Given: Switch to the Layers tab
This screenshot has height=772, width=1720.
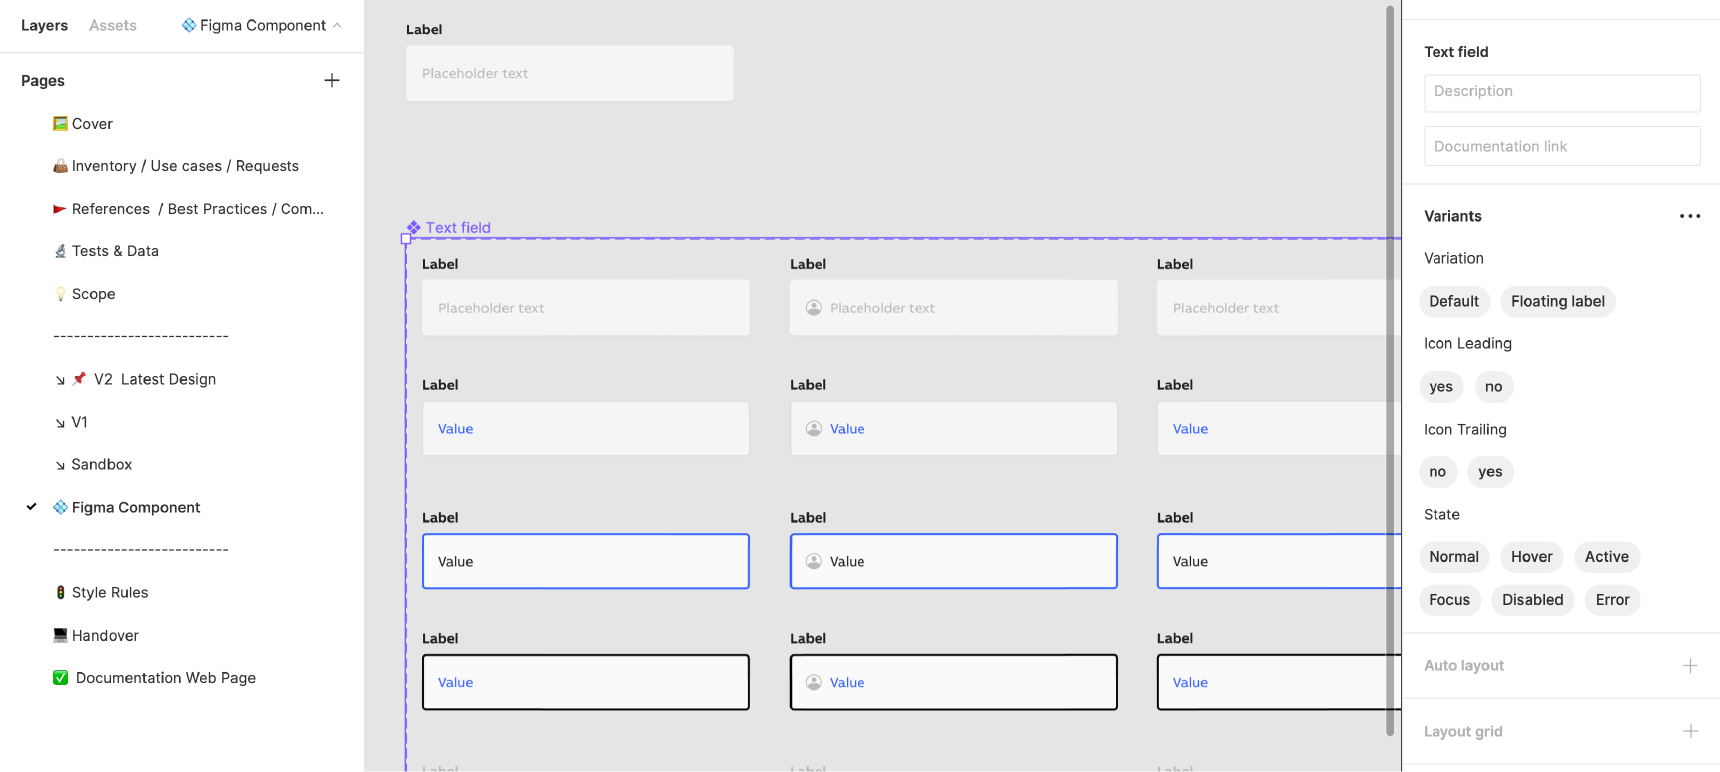Looking at the screenshot, I should pos(44,26).
